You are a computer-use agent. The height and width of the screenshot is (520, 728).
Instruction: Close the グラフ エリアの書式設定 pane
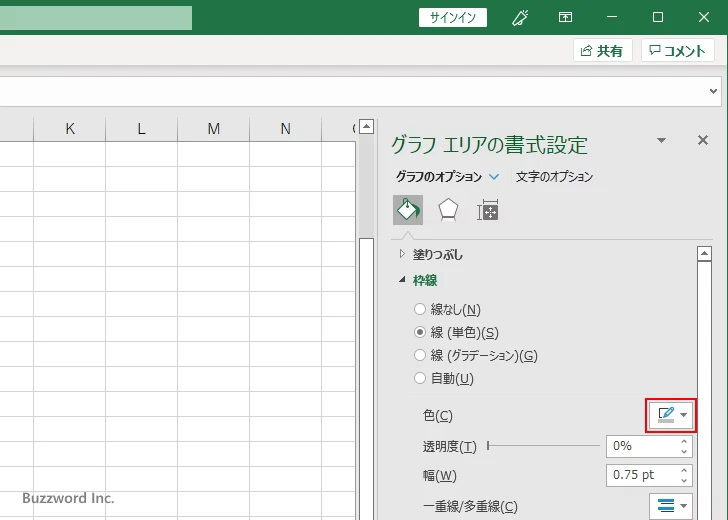[702, 141]
